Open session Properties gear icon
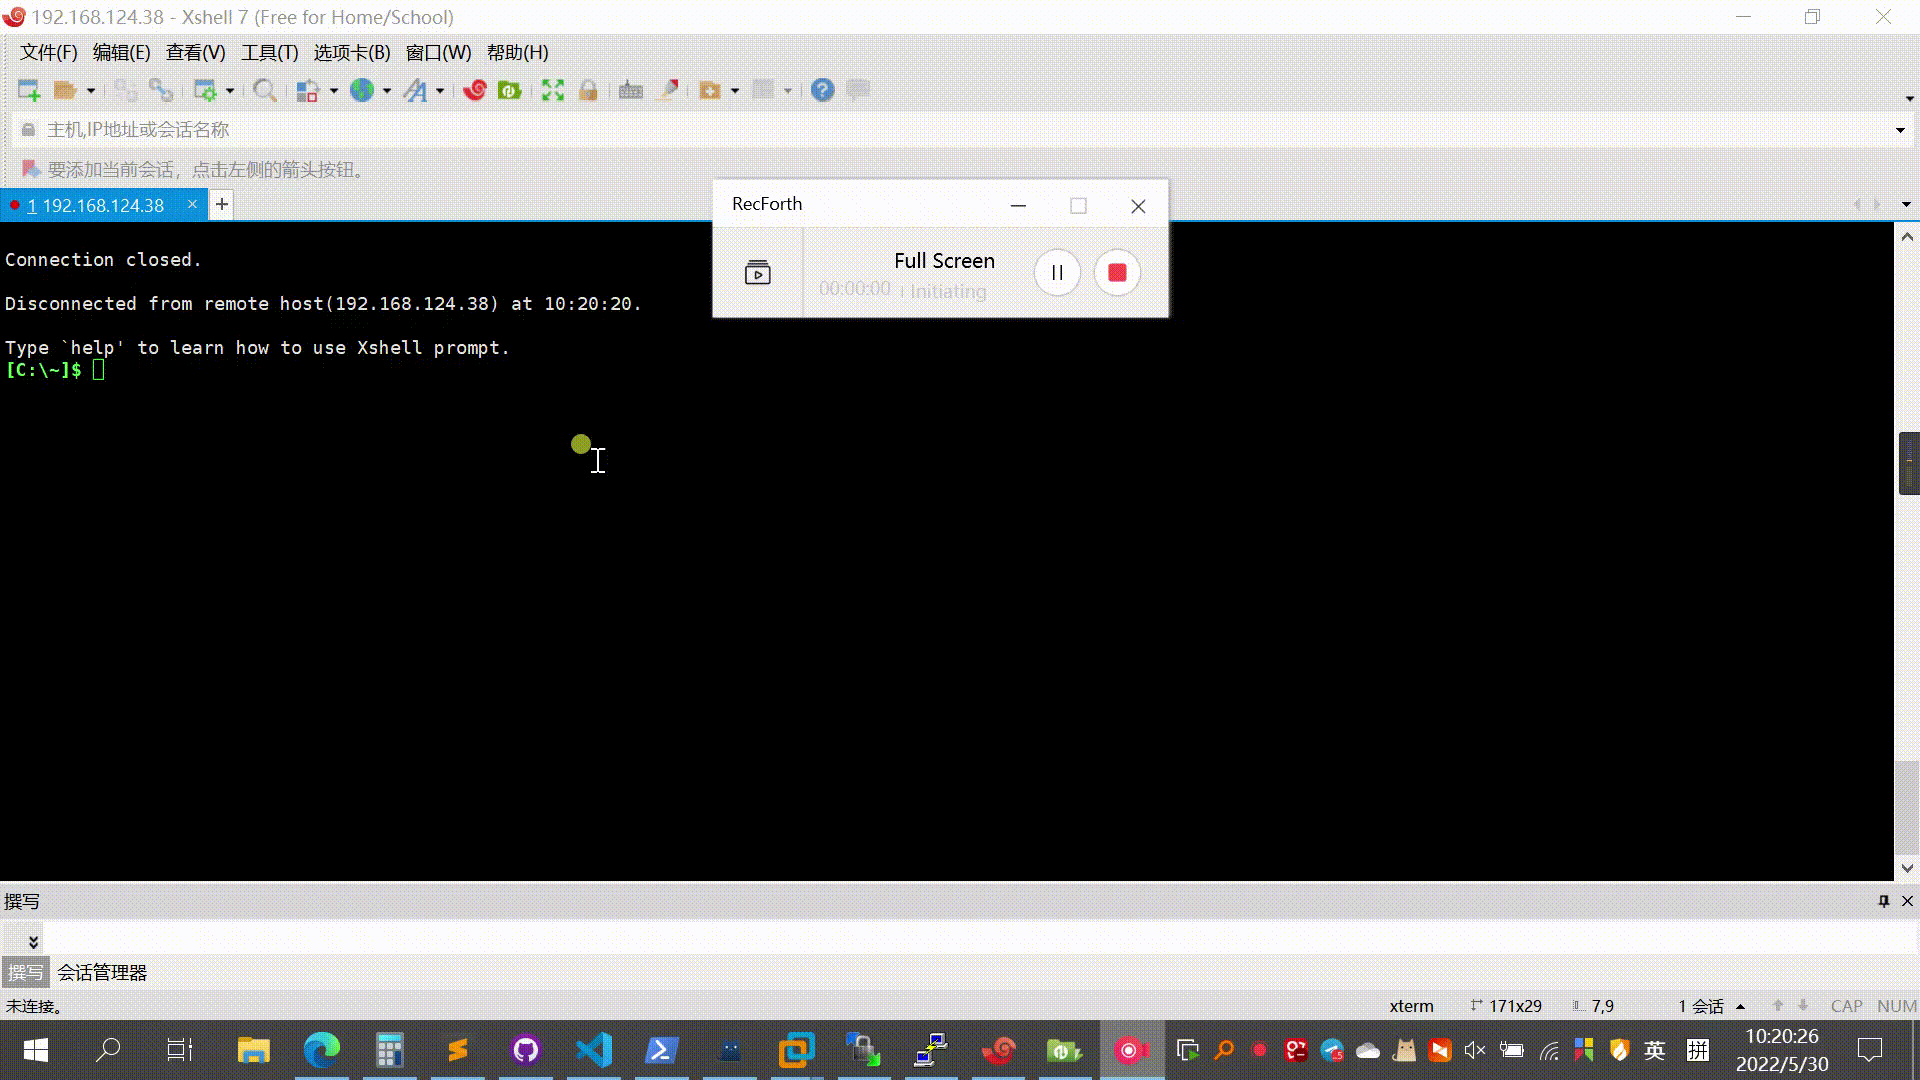The height and width of the screenshot is (1080, 1920). coord(205,91)
